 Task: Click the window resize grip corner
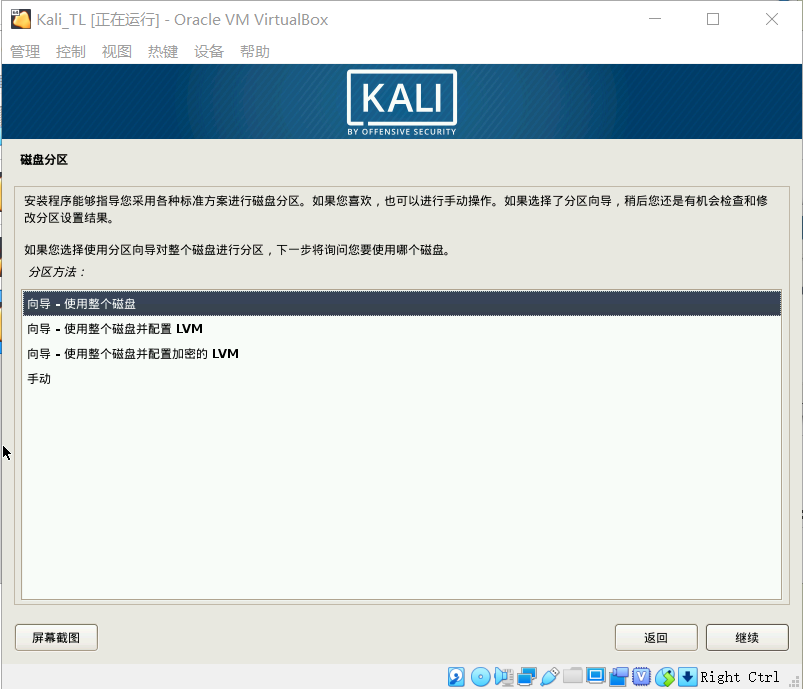(795, 682)
